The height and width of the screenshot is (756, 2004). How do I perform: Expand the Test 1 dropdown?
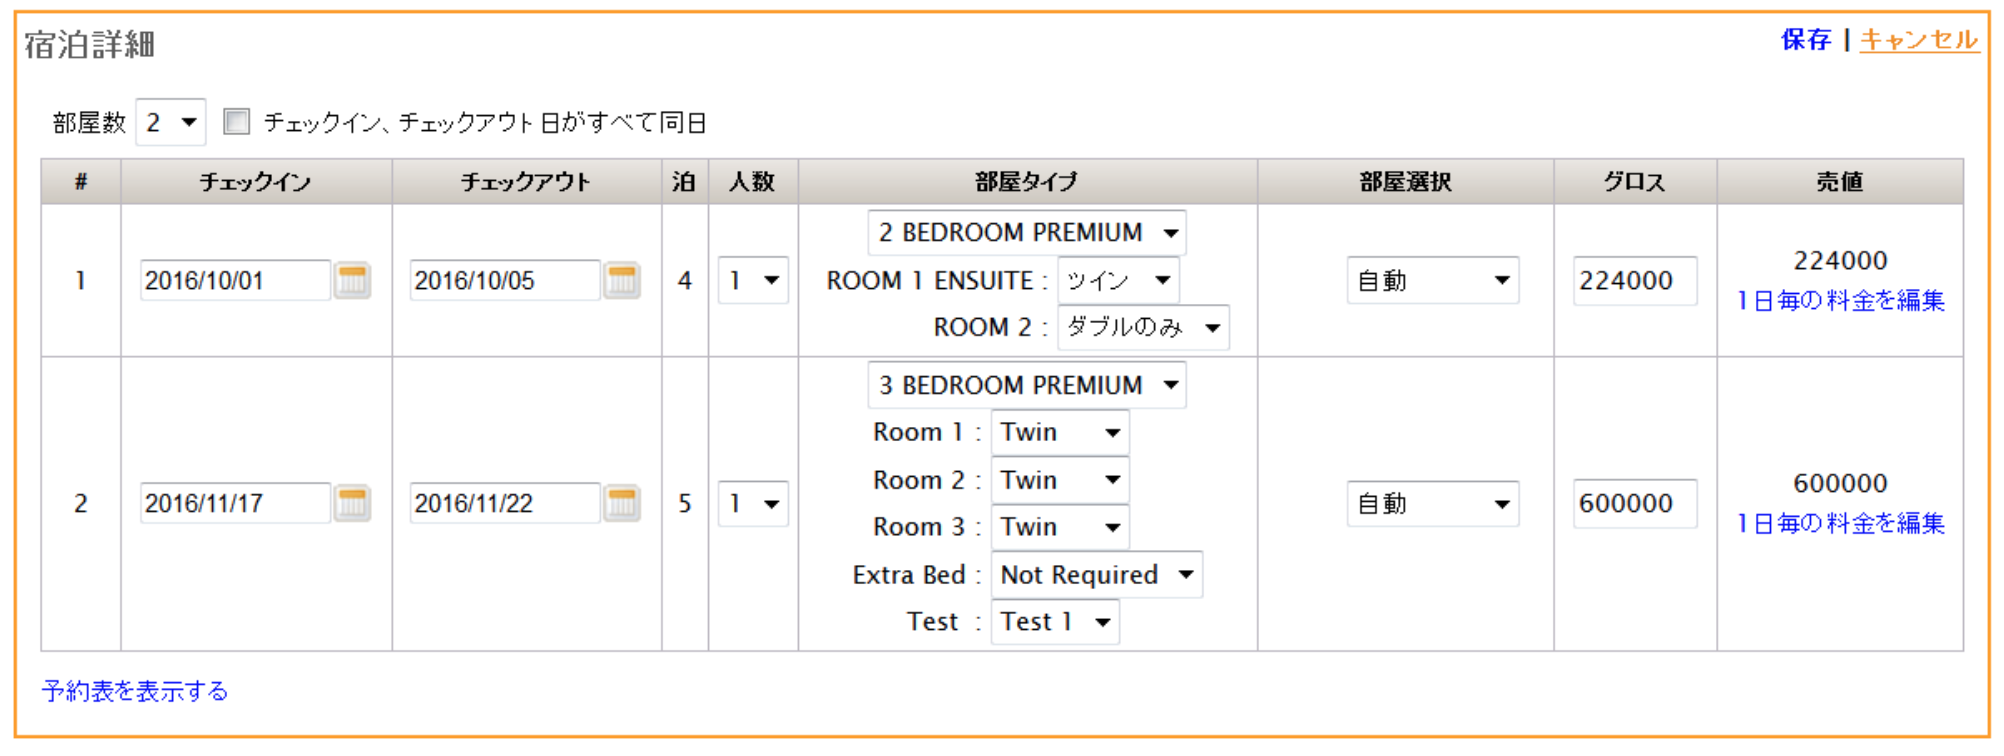1055,622
